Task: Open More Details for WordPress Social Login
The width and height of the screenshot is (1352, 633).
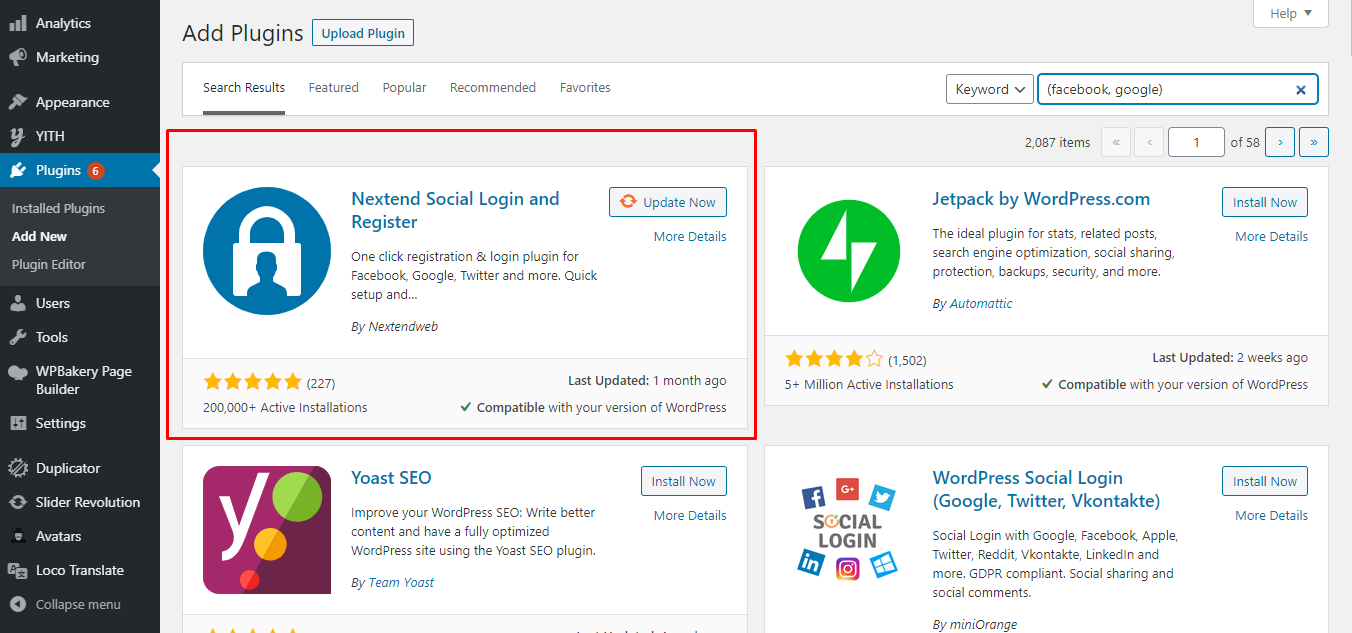Action: [1271, 516]
